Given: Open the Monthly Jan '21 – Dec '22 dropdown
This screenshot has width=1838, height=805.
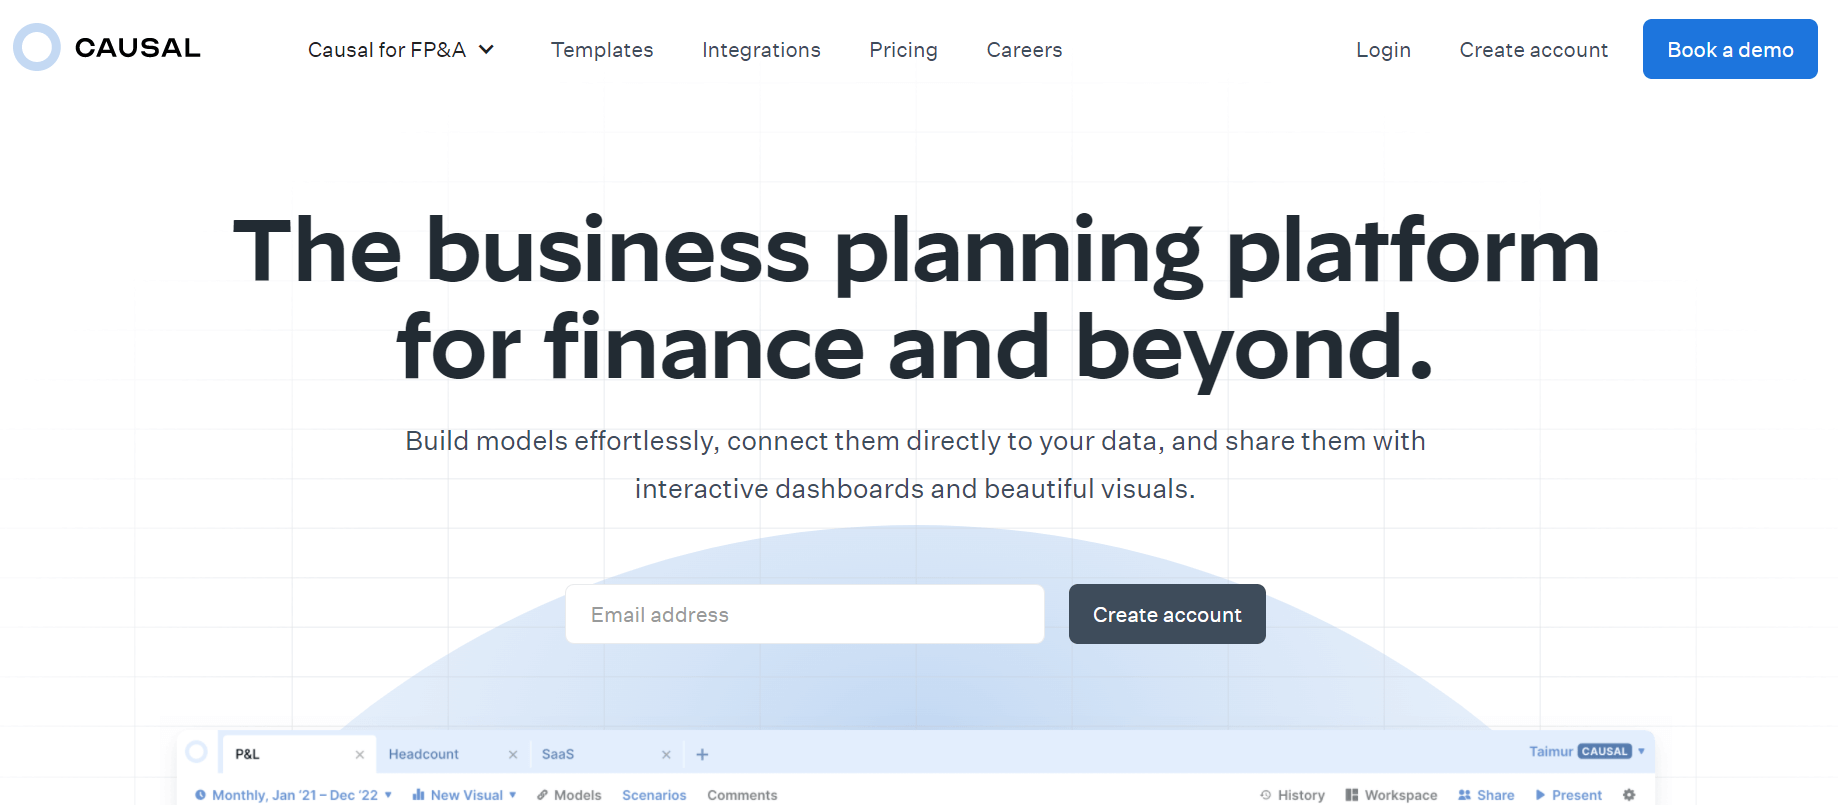Looking at the screenshot, I should (x=294, y=795).
